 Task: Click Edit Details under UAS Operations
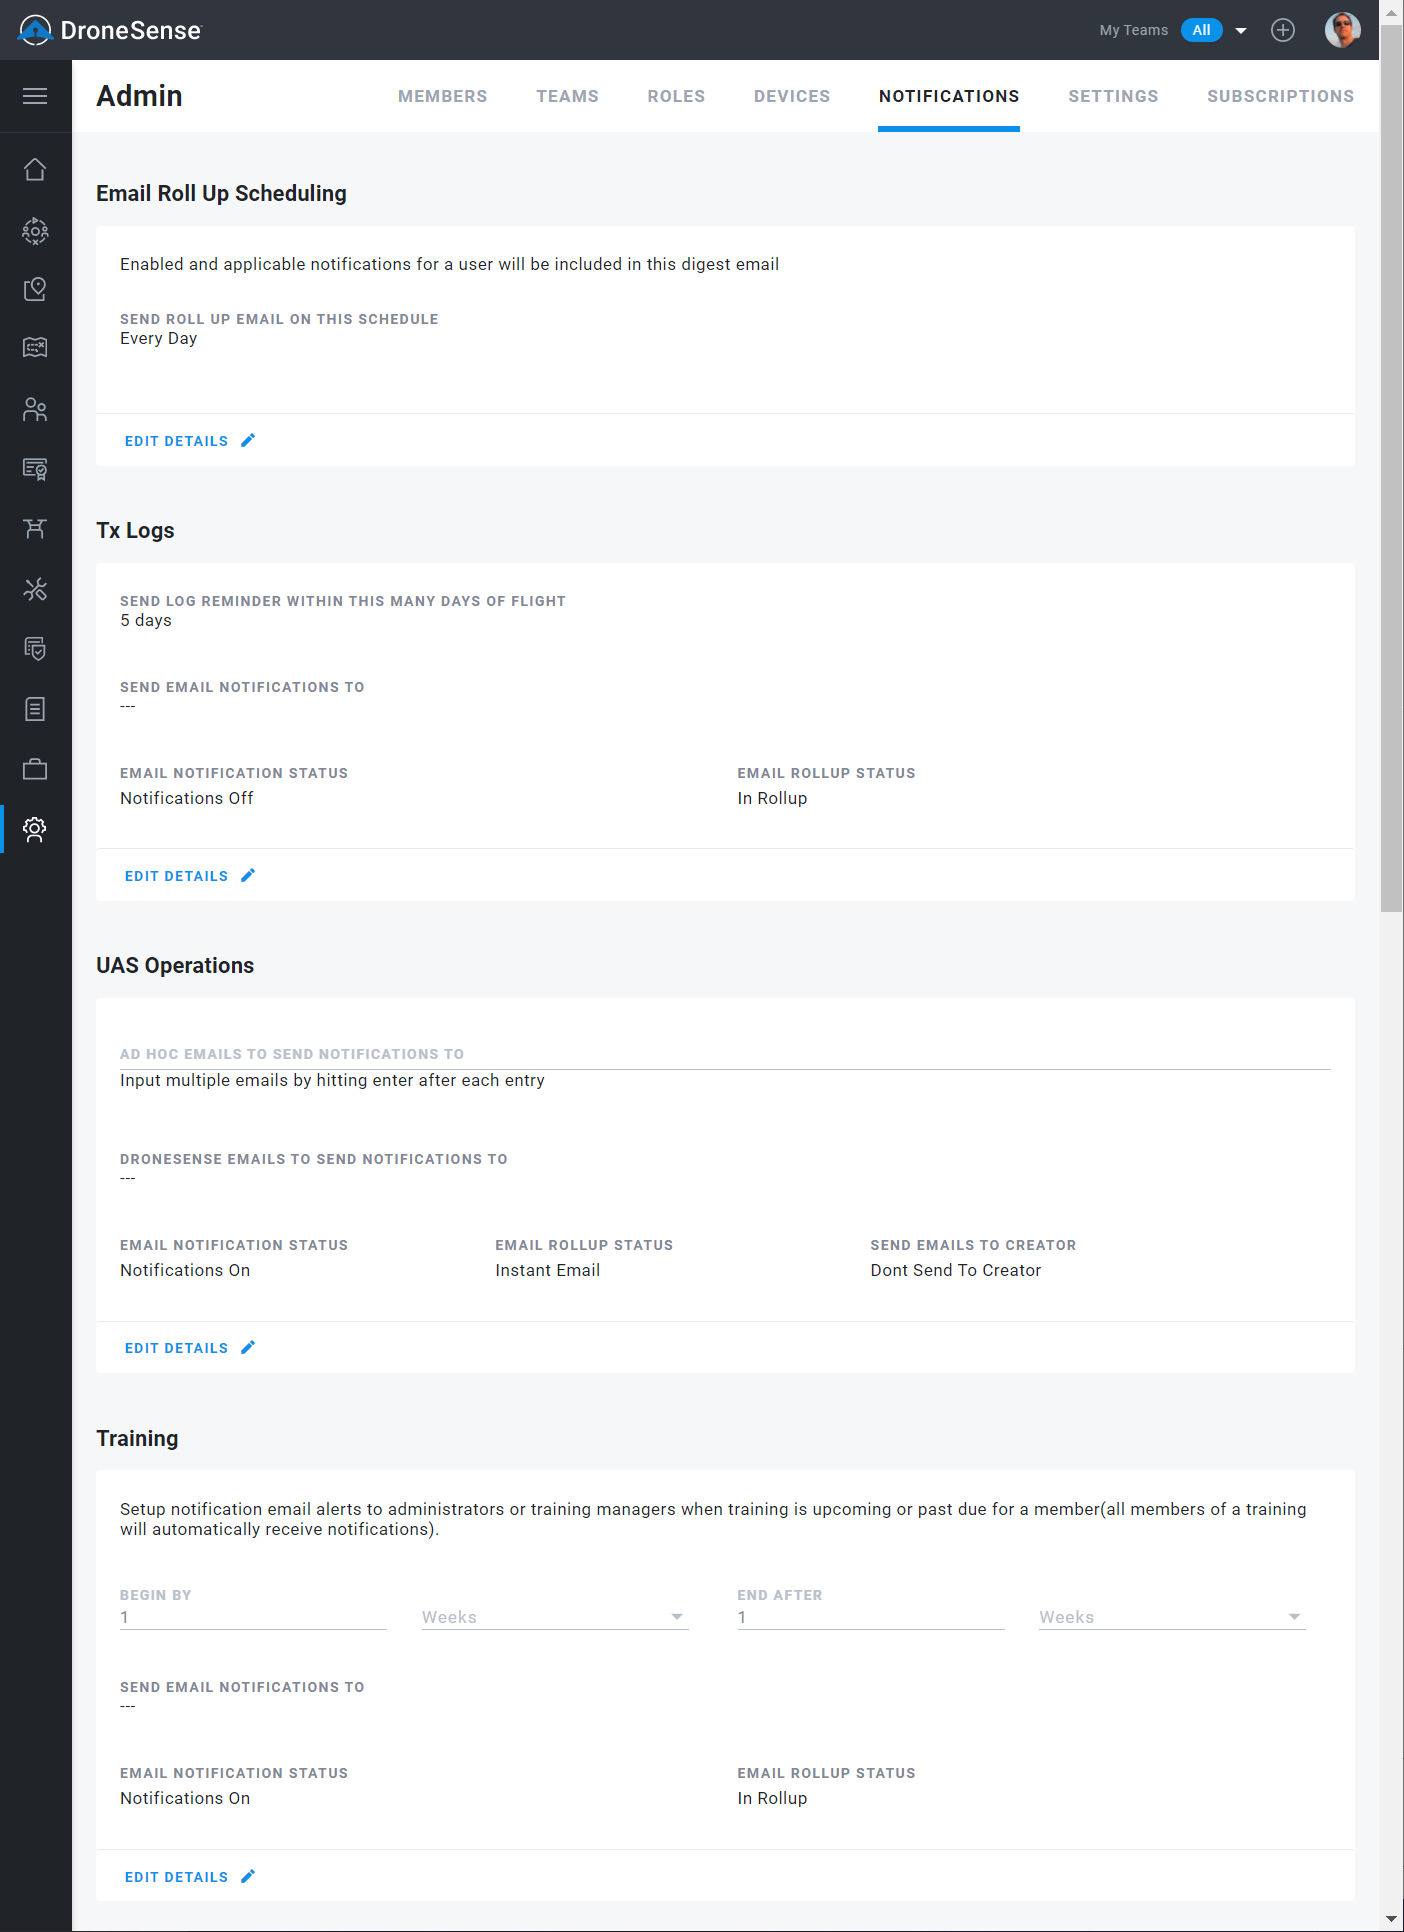click(190, 1348)
